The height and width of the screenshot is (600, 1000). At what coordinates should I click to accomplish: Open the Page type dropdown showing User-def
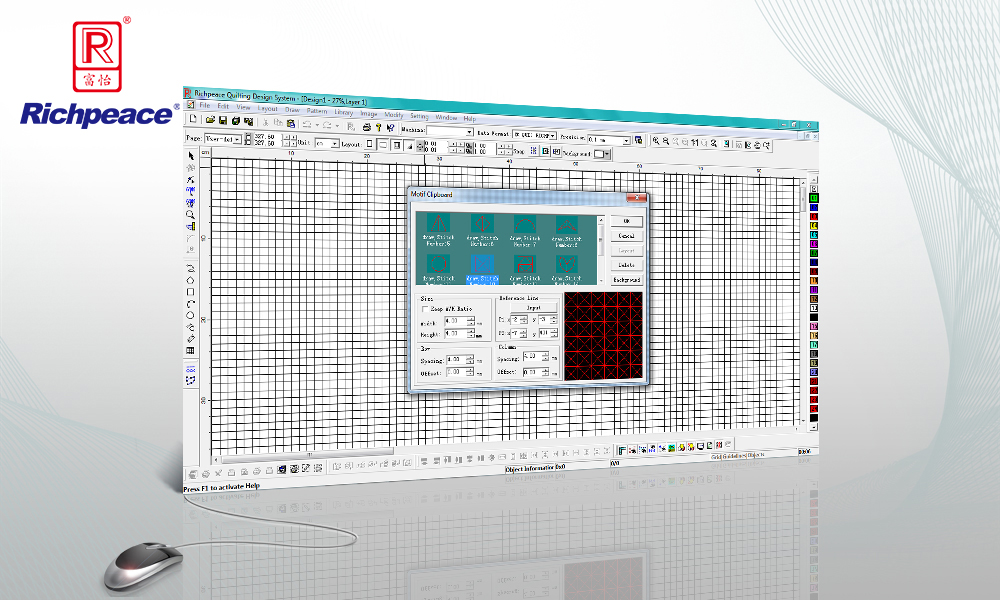pyautogui.click(x=238, y=141)
